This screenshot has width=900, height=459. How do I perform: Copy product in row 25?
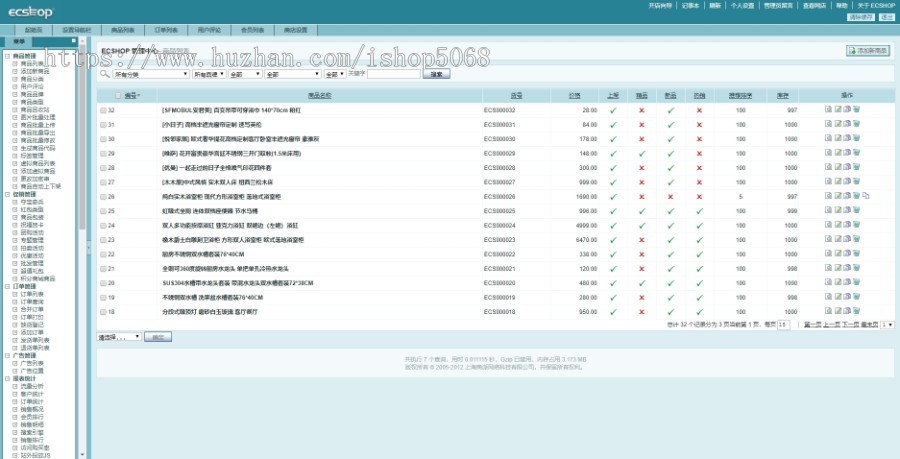[x=847, y=210]
